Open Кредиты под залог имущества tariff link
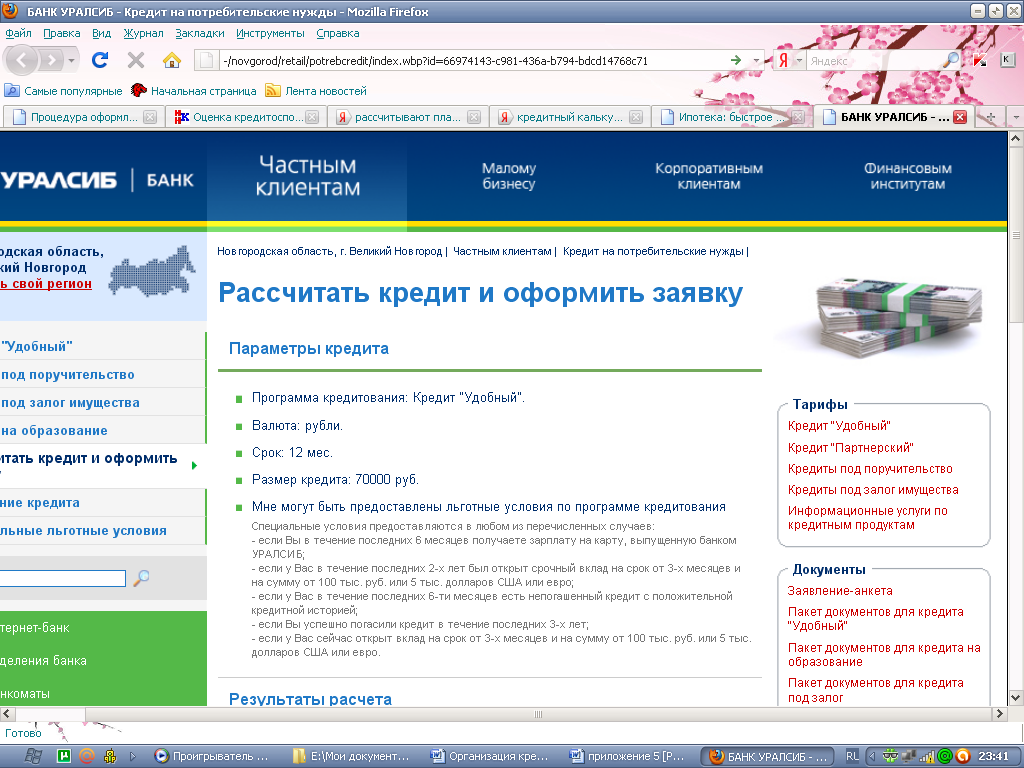 [873, 490]
